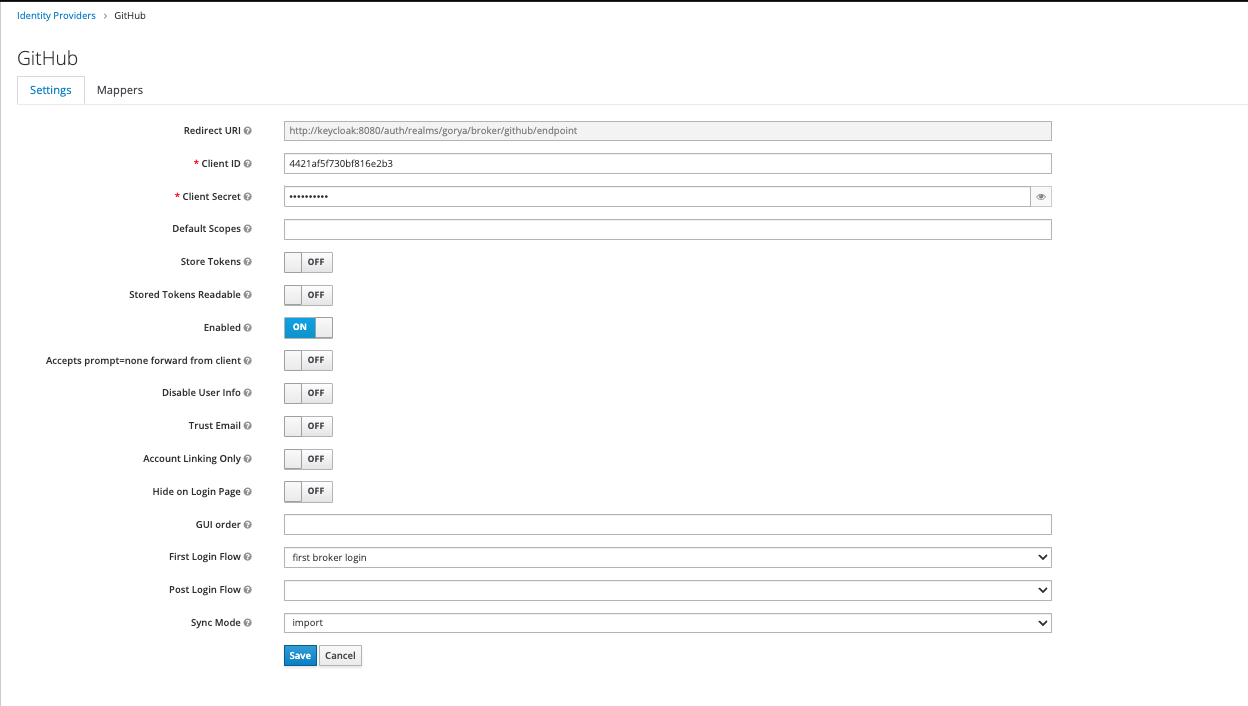Viewport: 1248px width, 706px height.
Task: Click the help icon next to Trust Email
Action: coord(248,426)
